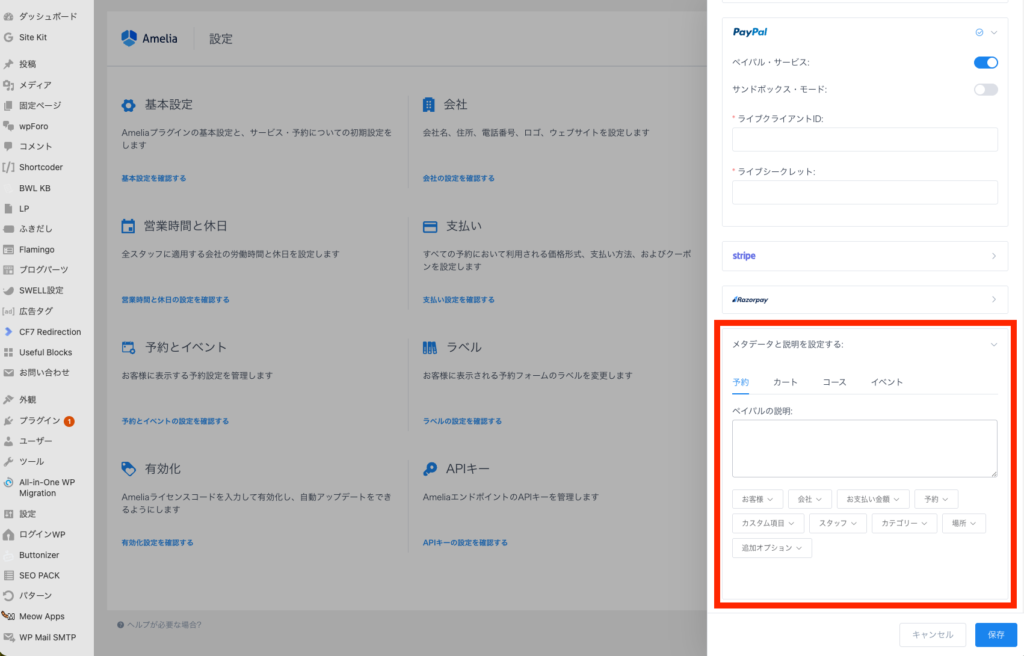Switch to the カート tab
Viewport: 1024px width, 656px height.
pyautogui.click(x=785, y=382)
